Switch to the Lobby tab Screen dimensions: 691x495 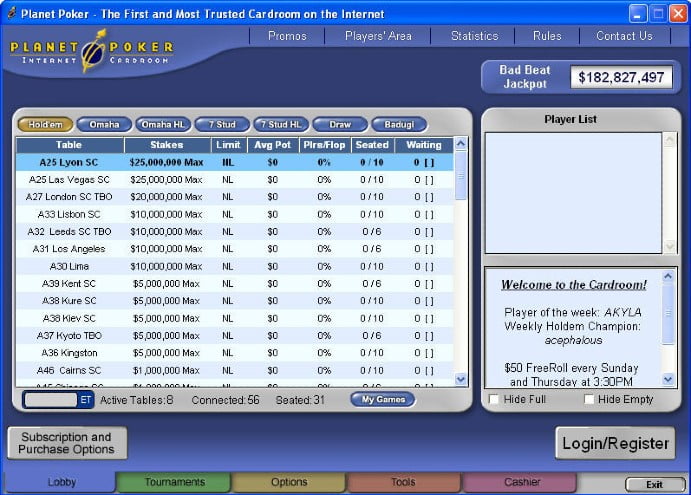pos(61,482)
